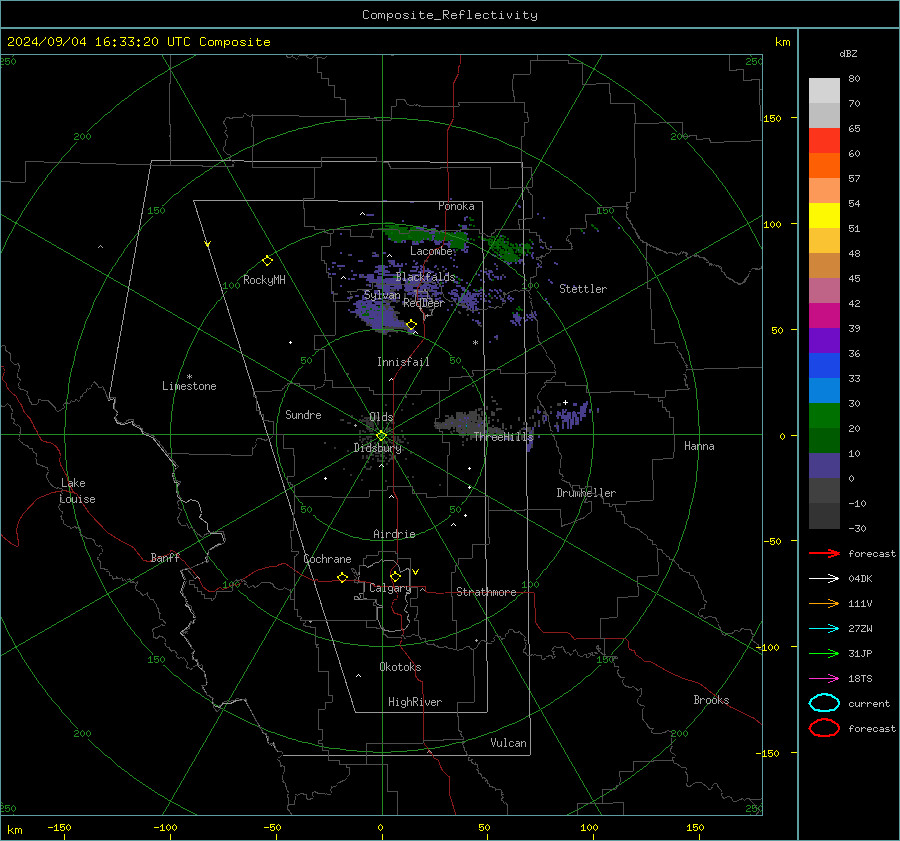Screen dimensions: 900x841
Task: Click the 'Ponoka' town label
Action: point(456,206)
